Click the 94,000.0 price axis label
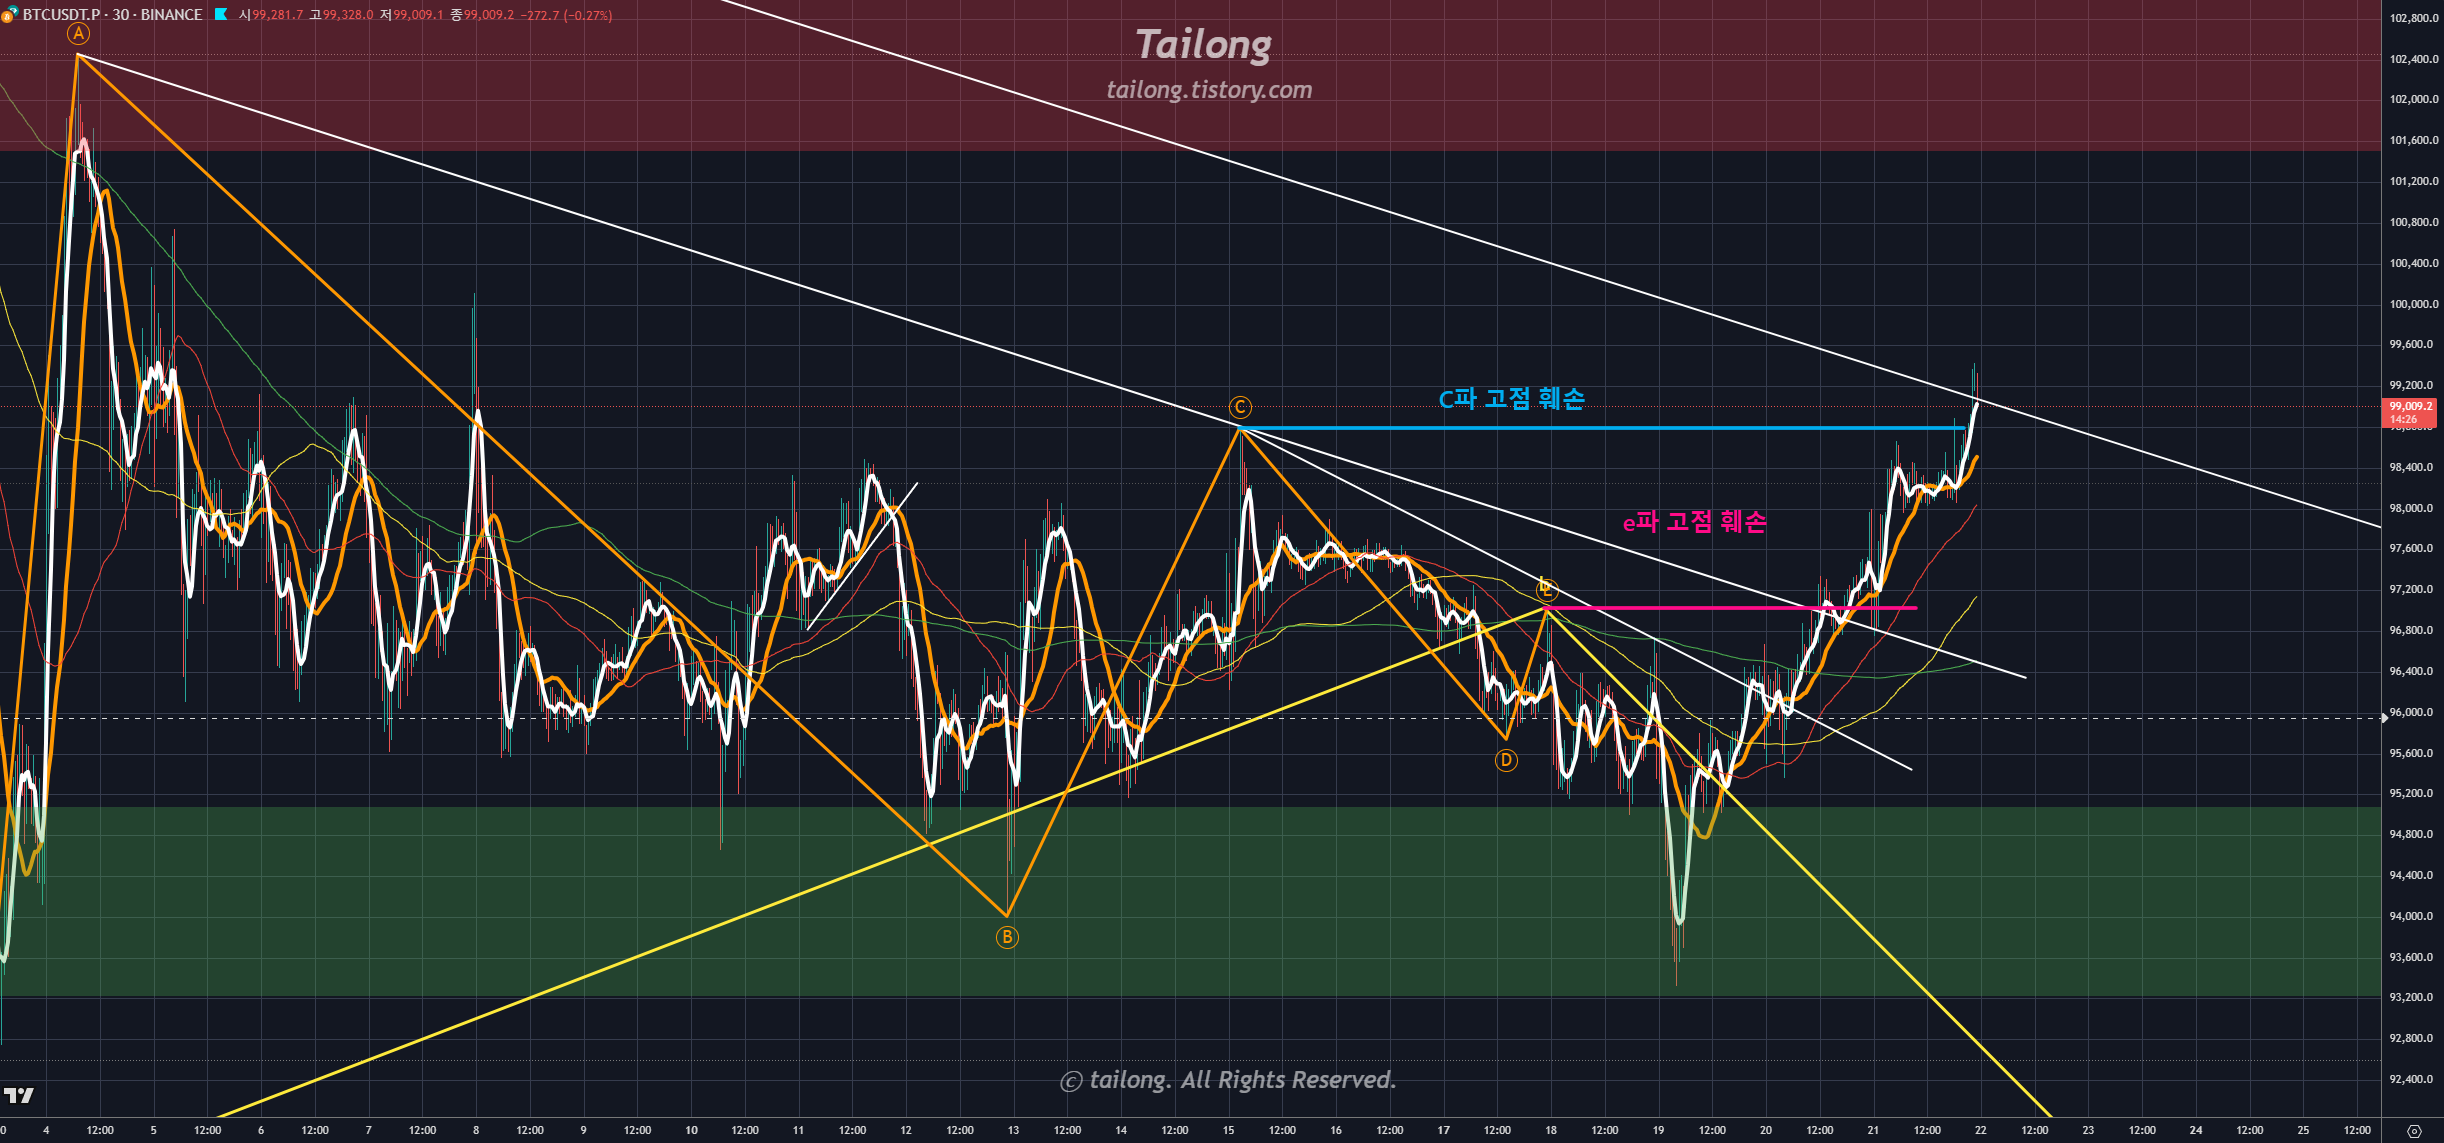2444x1143 pixels. tap(2413, 916)
